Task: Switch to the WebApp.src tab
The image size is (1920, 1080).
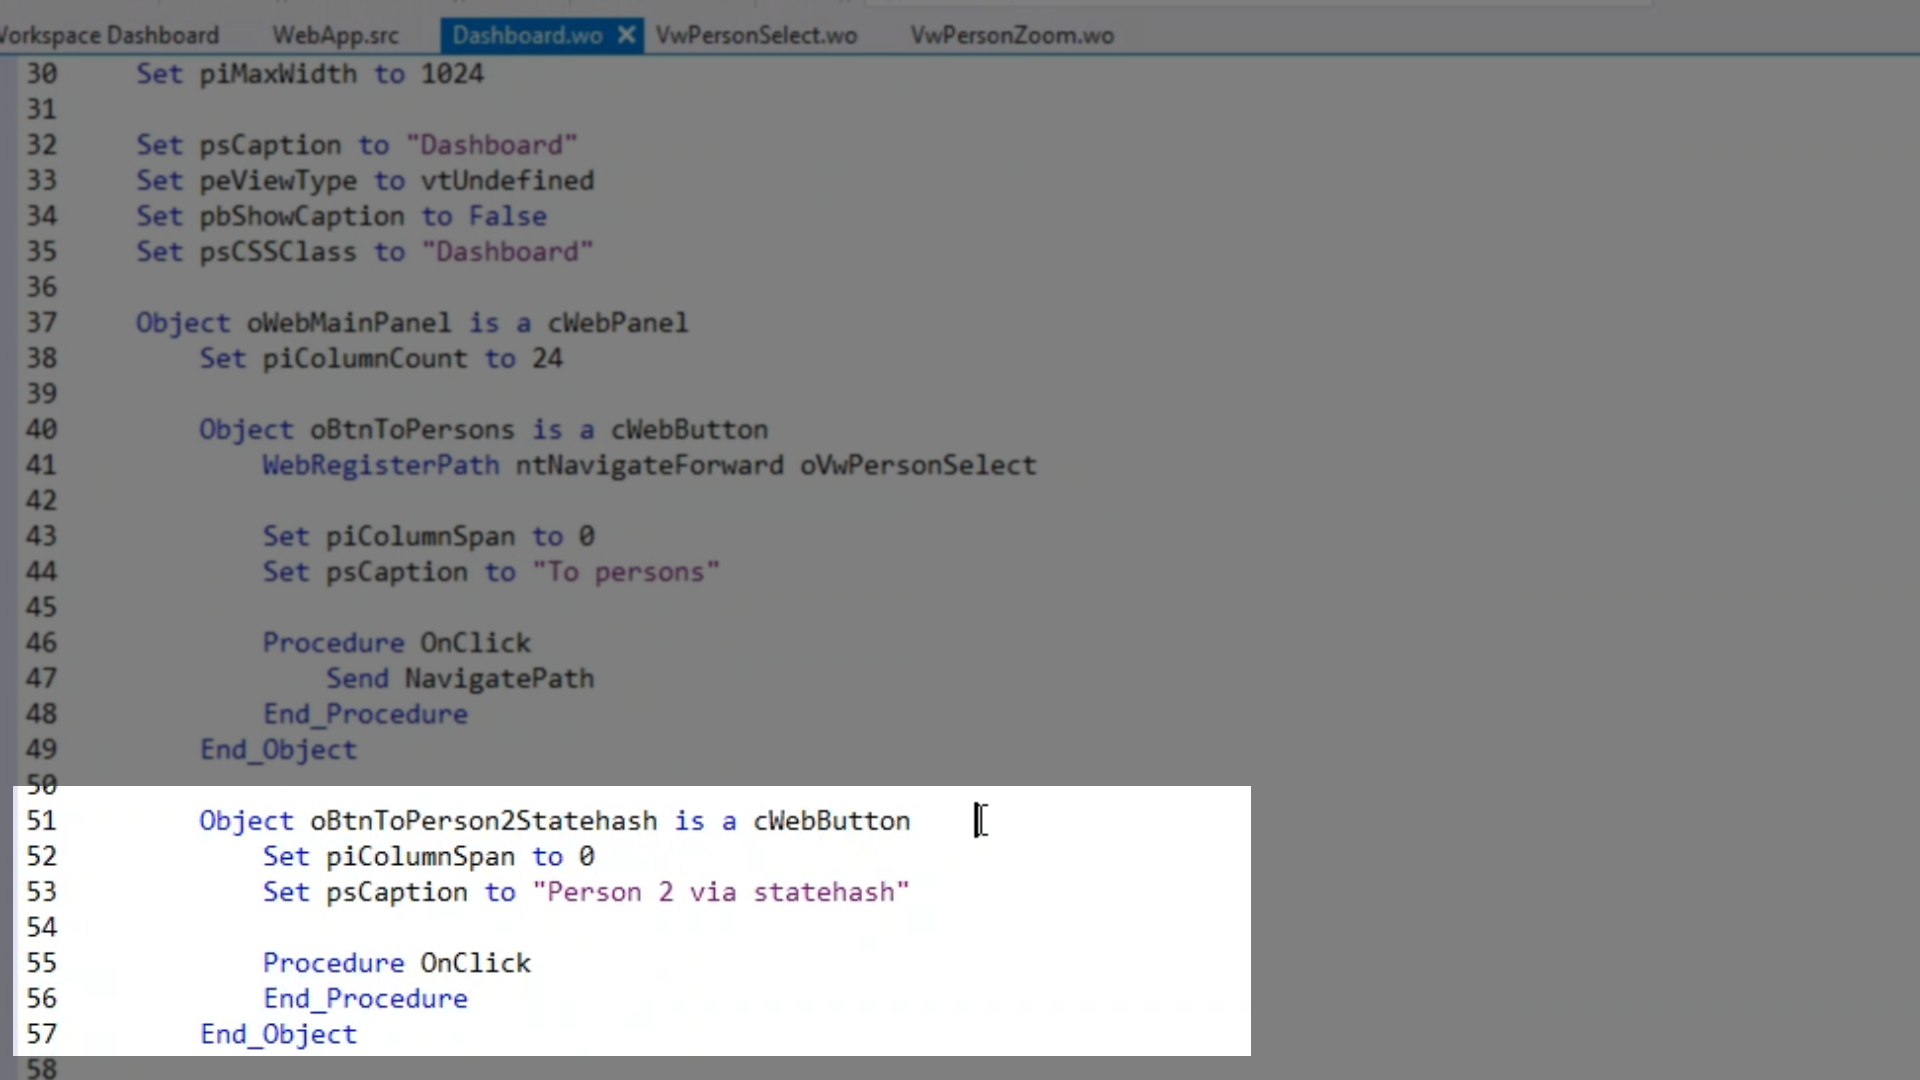Action: [335, 36]
